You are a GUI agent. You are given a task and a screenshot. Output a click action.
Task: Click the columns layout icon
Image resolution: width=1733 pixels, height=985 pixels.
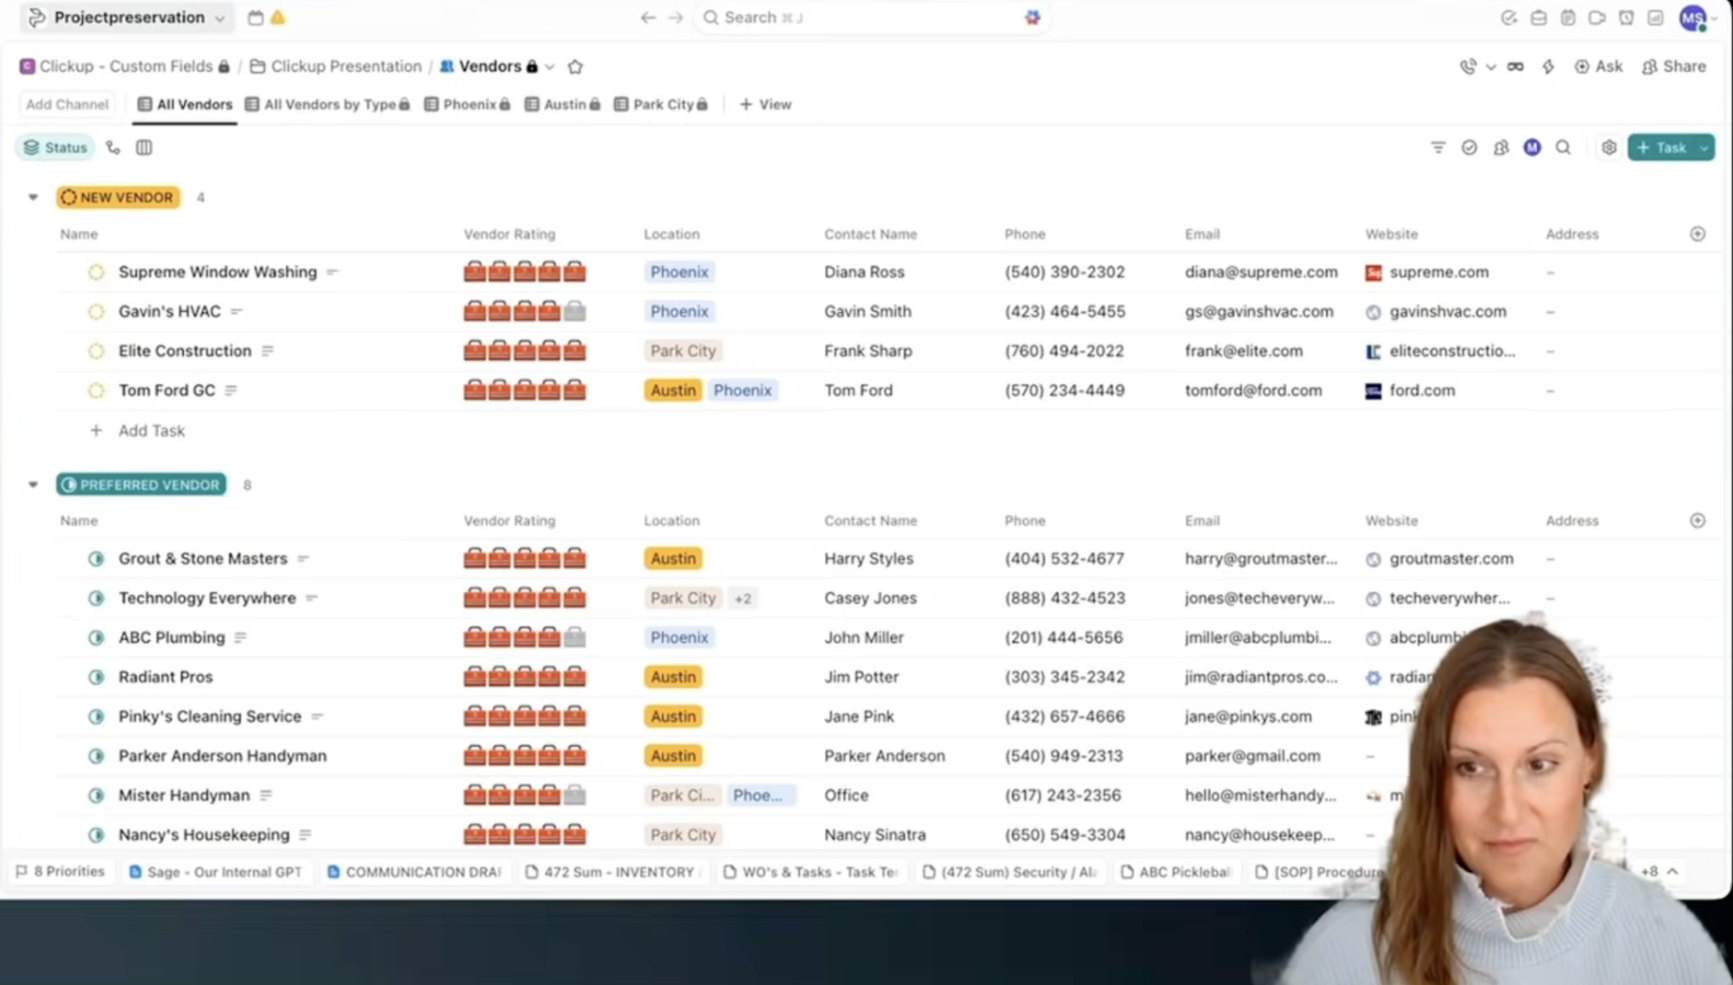(x=144, y=148)
